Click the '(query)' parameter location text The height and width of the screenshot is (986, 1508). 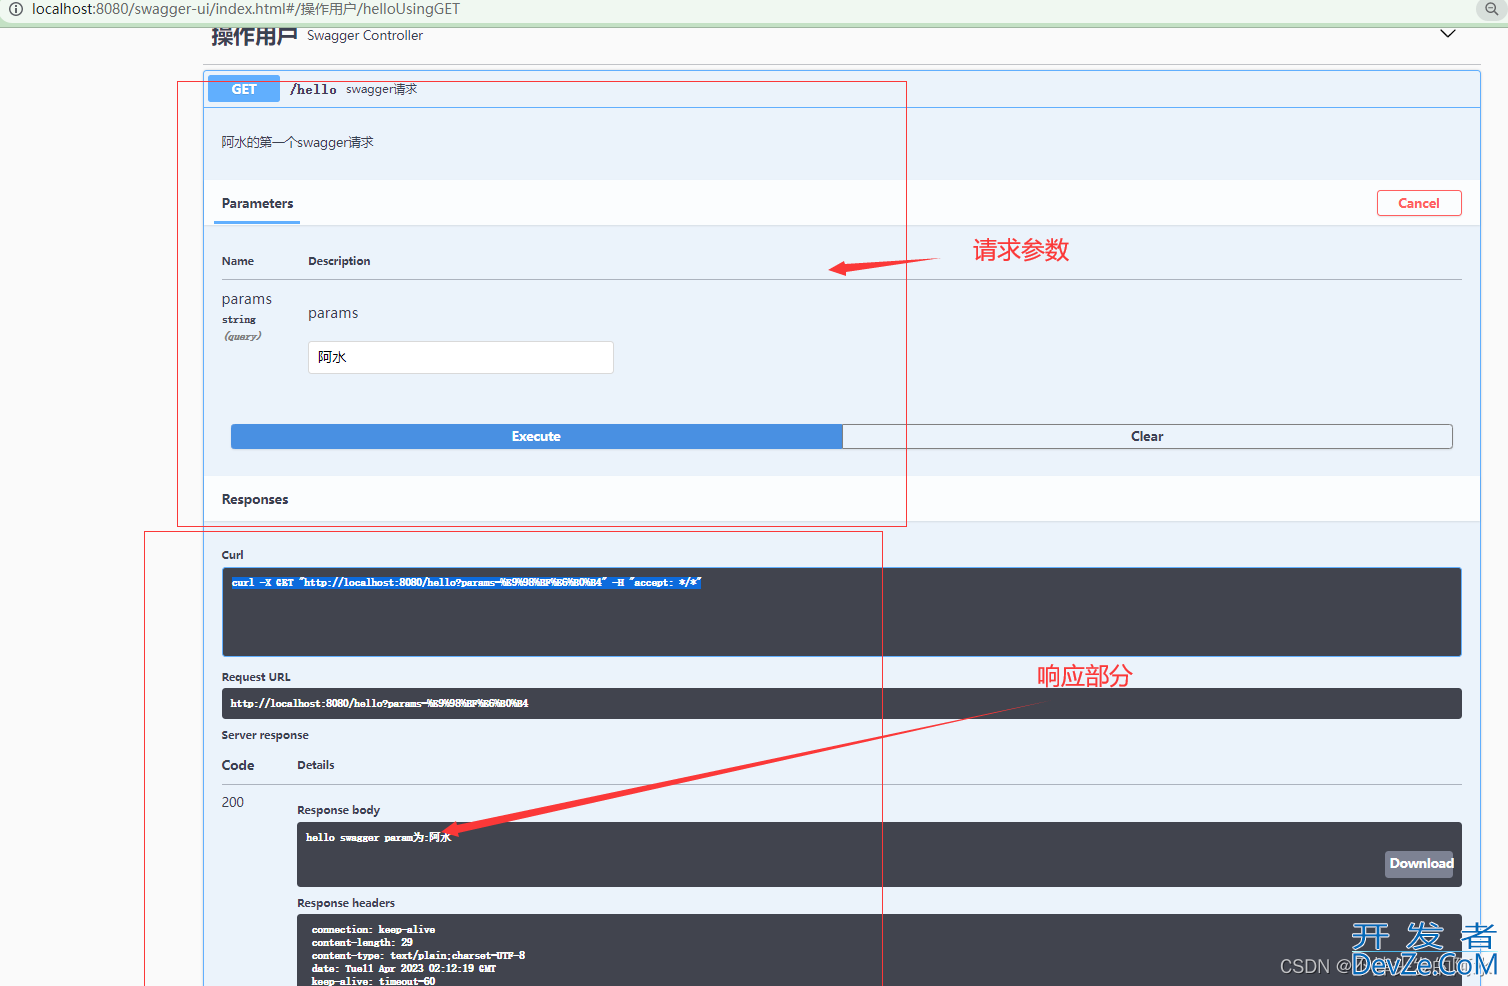coord(243,336)
